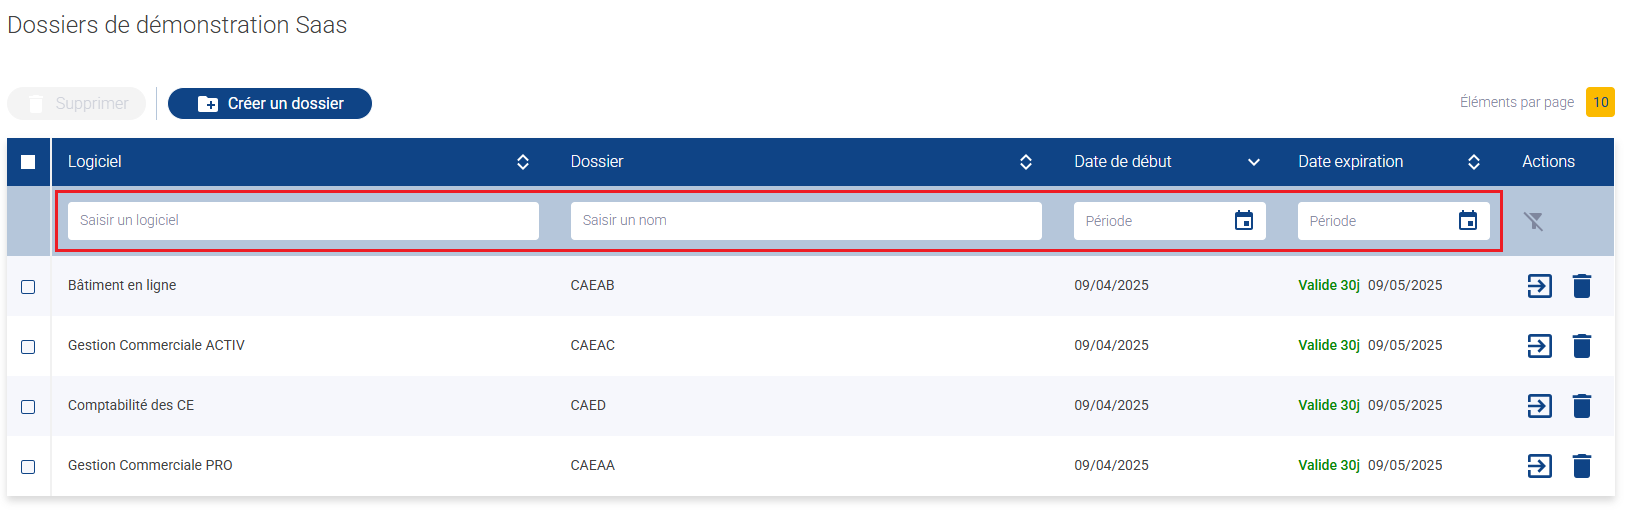The height and width of the screenshot is (511, 1626).
Task: Open the Gestion Commerciale PRO dossier
Action: 1540,466
